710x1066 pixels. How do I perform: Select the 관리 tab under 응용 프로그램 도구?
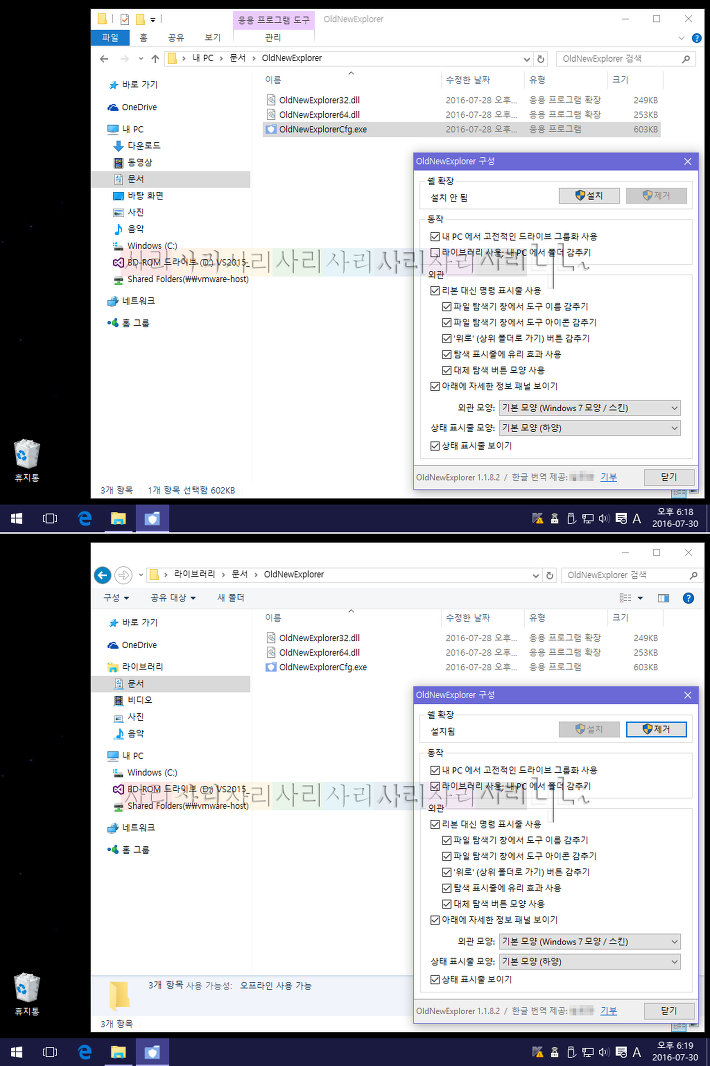point(273,37)
